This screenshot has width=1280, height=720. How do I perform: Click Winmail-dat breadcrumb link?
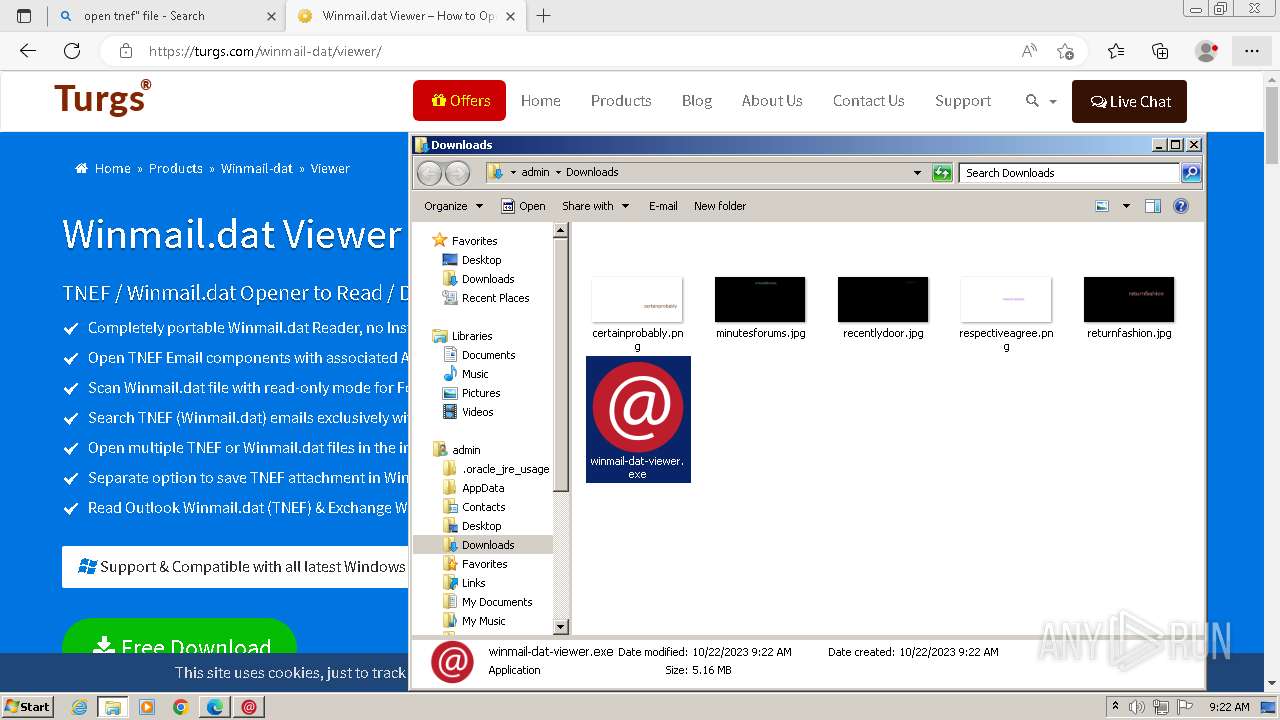coord(257,168)
